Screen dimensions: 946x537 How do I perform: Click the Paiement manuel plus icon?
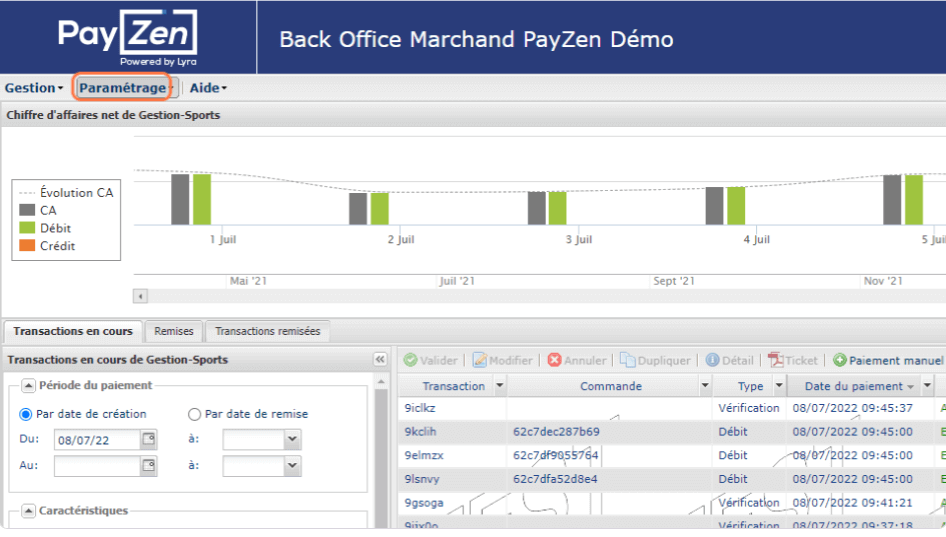840,360
